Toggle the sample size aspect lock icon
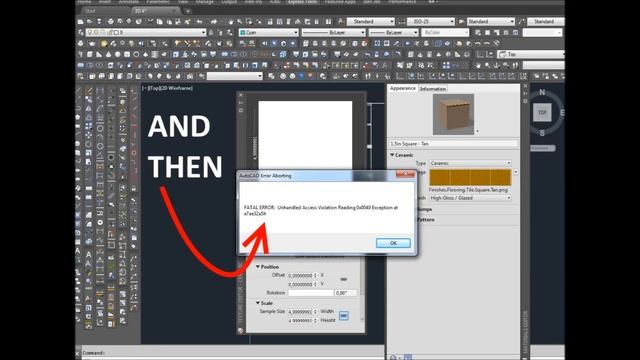The image size is (640, 360). pos(344,316)
